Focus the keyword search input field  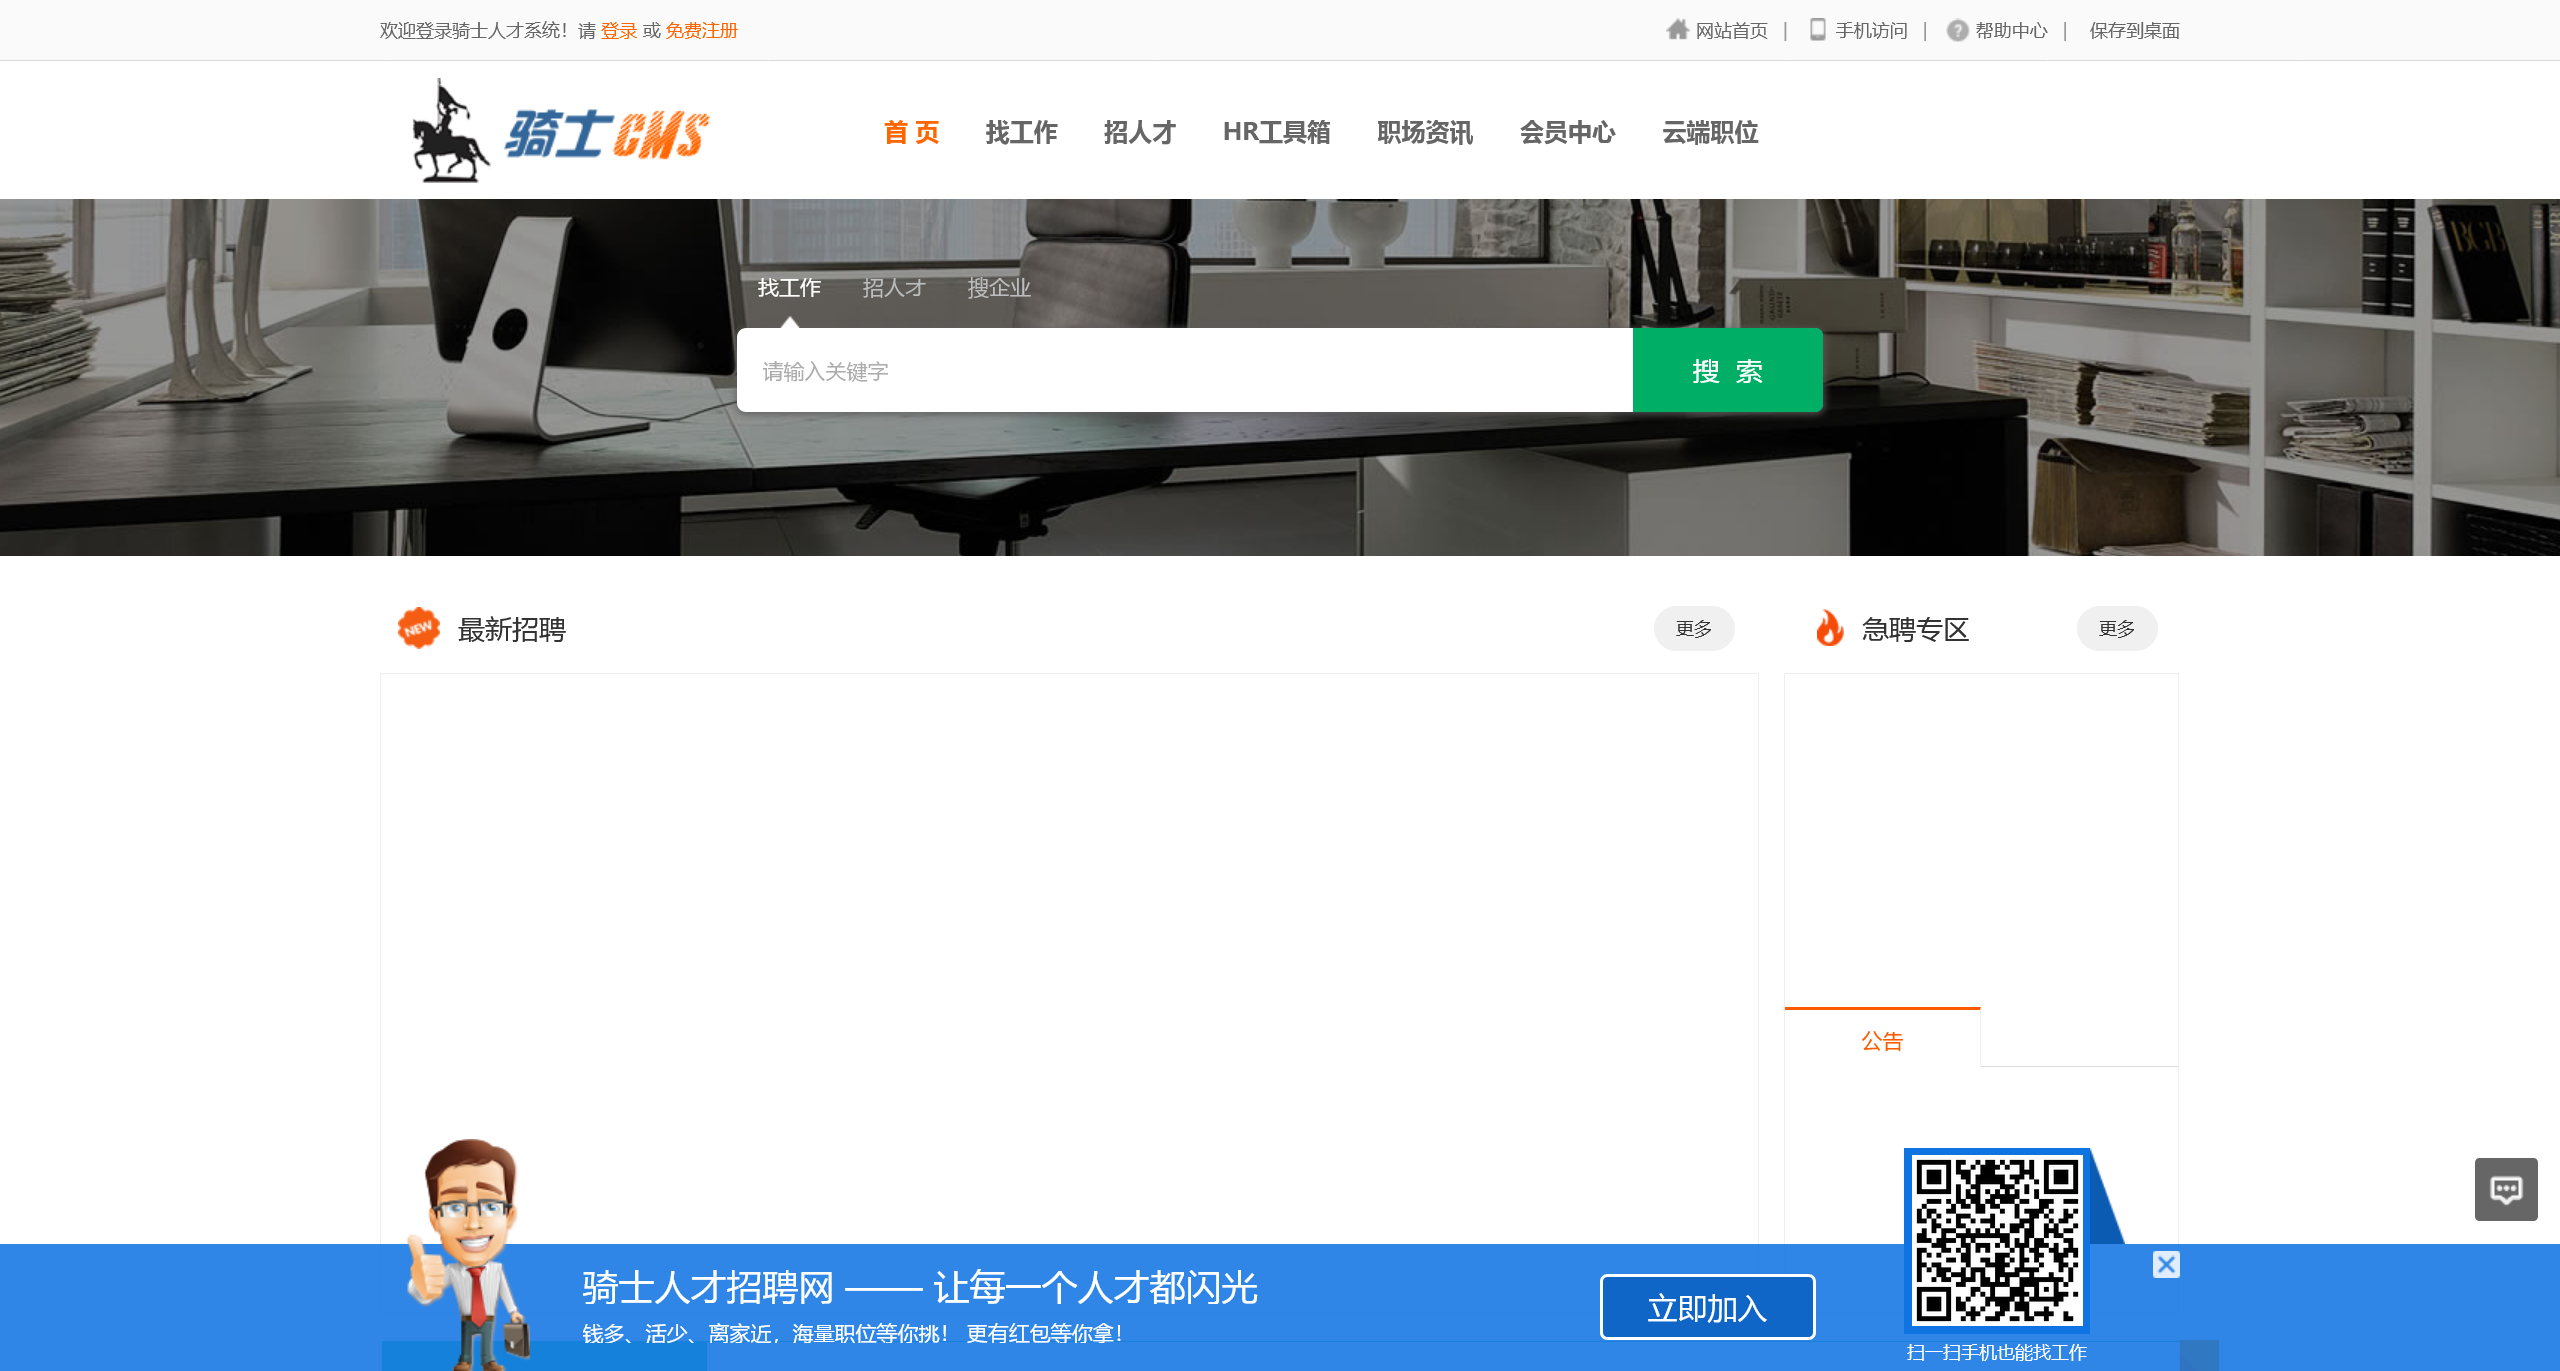pos(1184,371)
